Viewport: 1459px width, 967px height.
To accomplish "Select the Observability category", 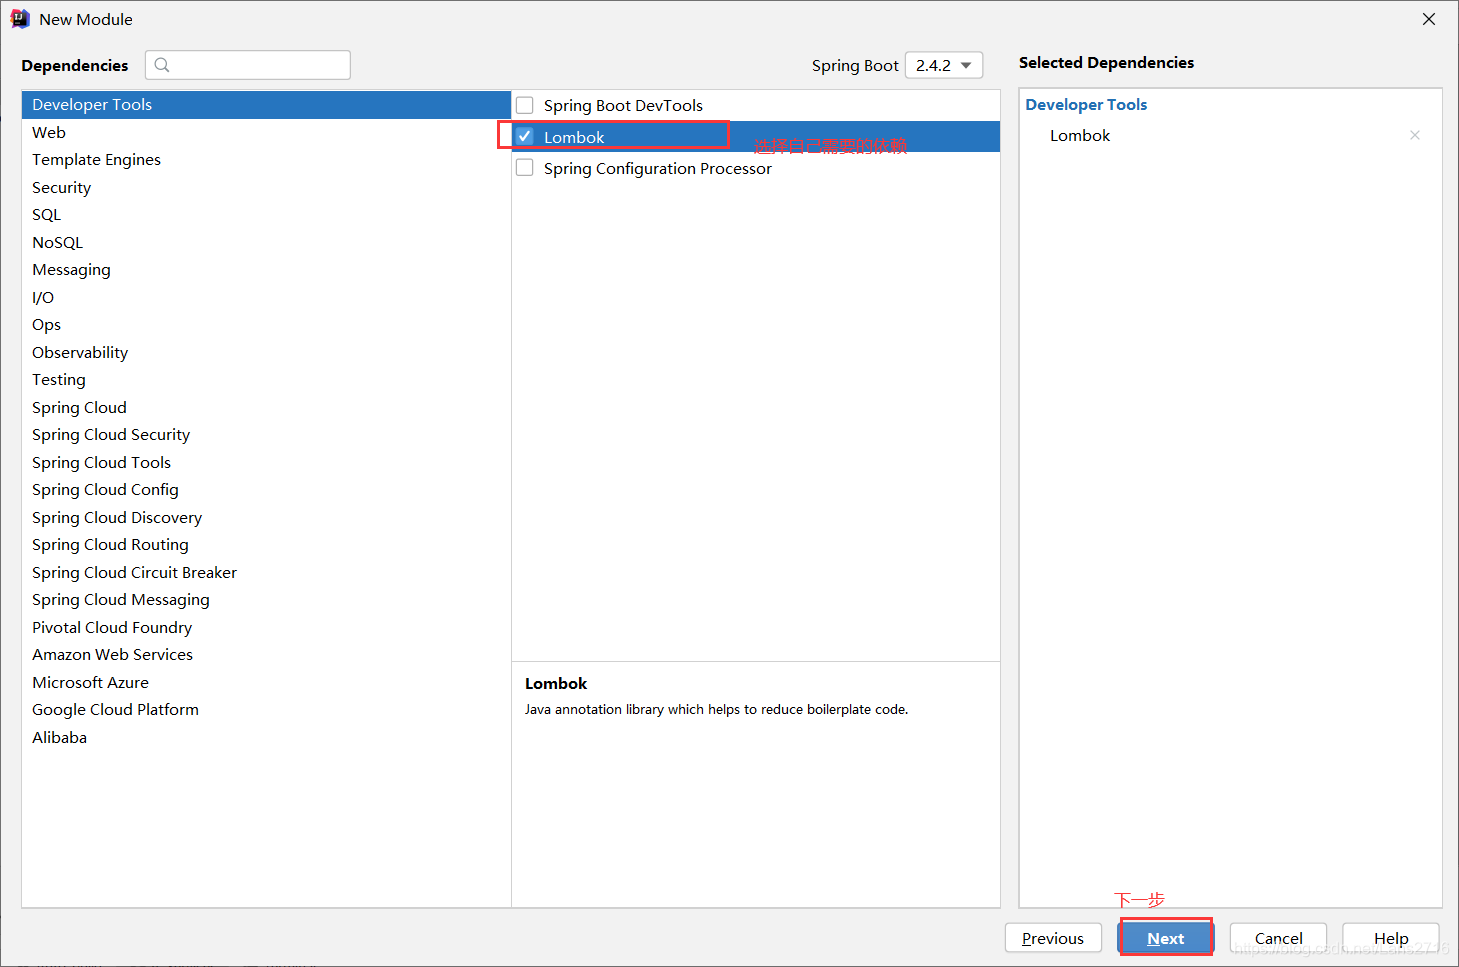I will pos(266,353).
